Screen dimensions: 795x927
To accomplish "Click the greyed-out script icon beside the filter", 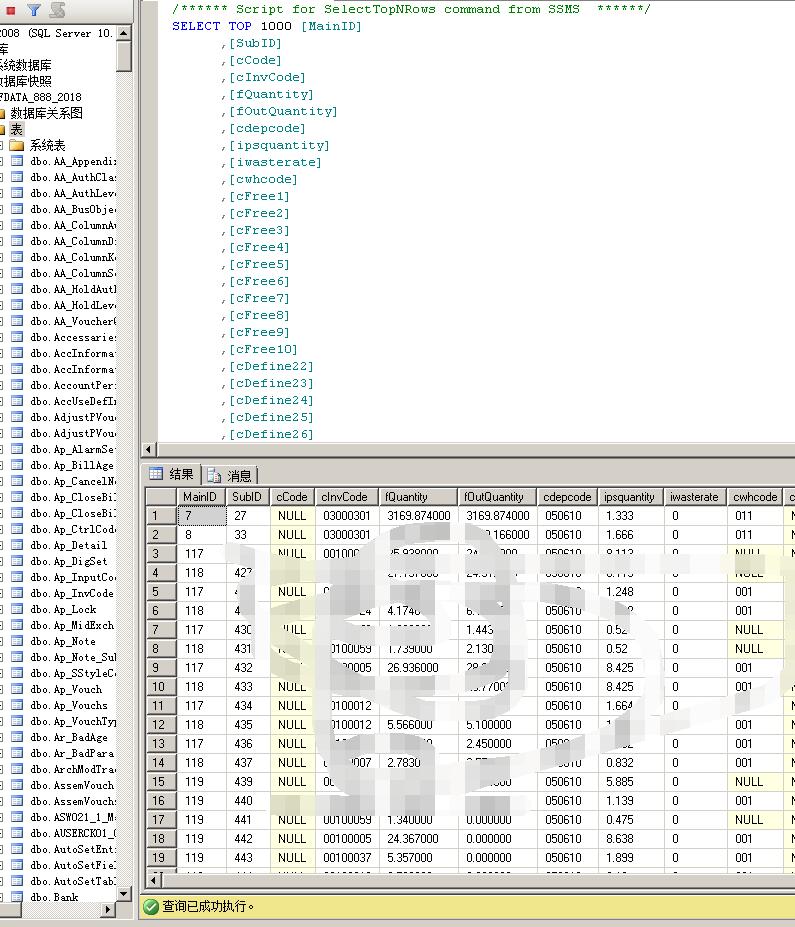I will click(57, 9).
